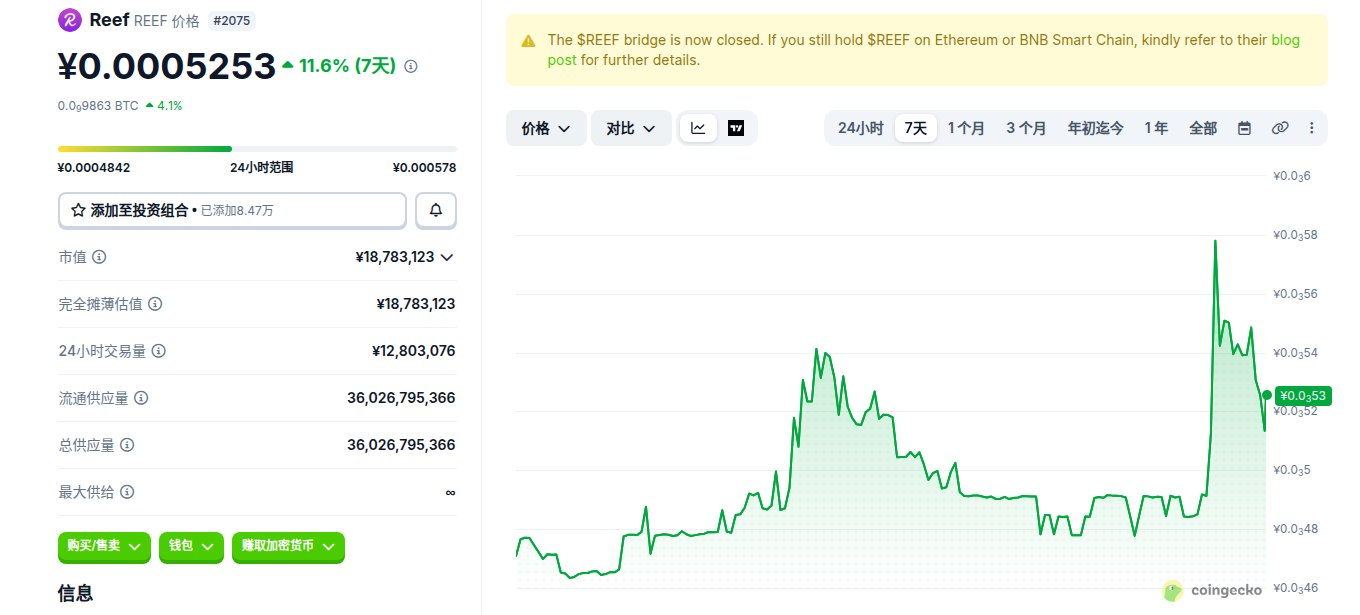Click the #2075 rank badge
The image size is (1360, 615).
231,20
